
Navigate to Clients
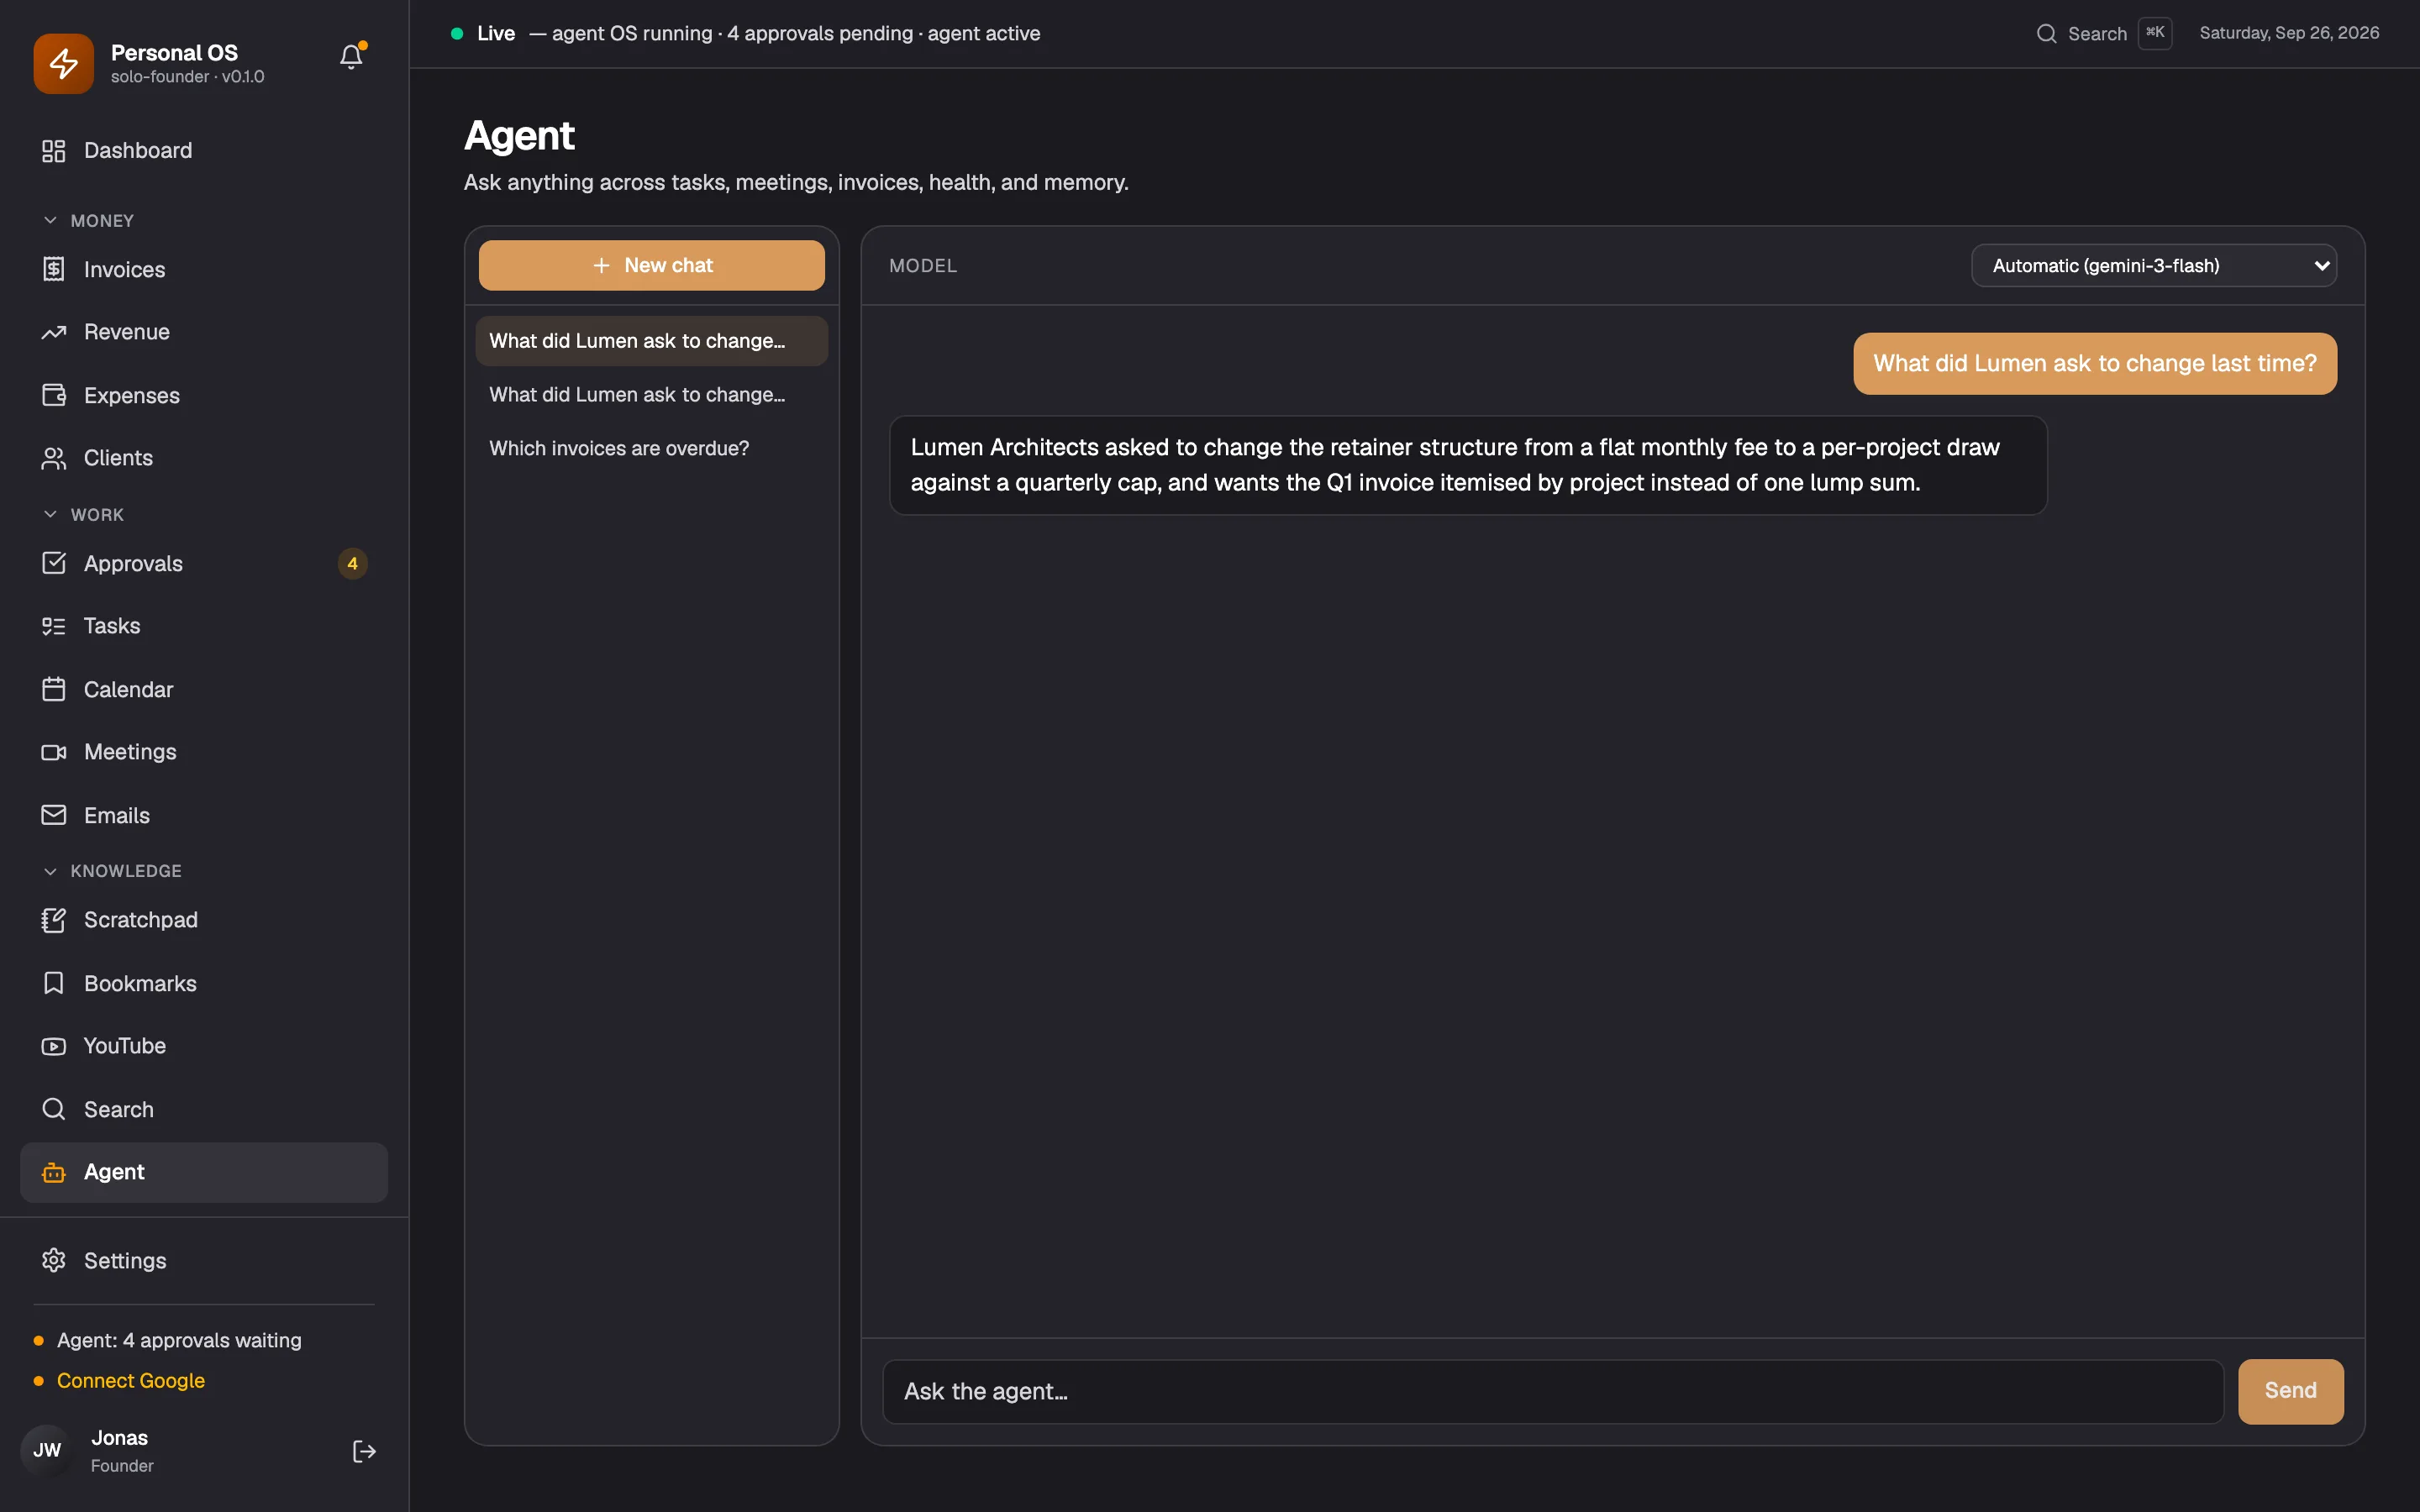pyautogui.click(x=204, y=458)
